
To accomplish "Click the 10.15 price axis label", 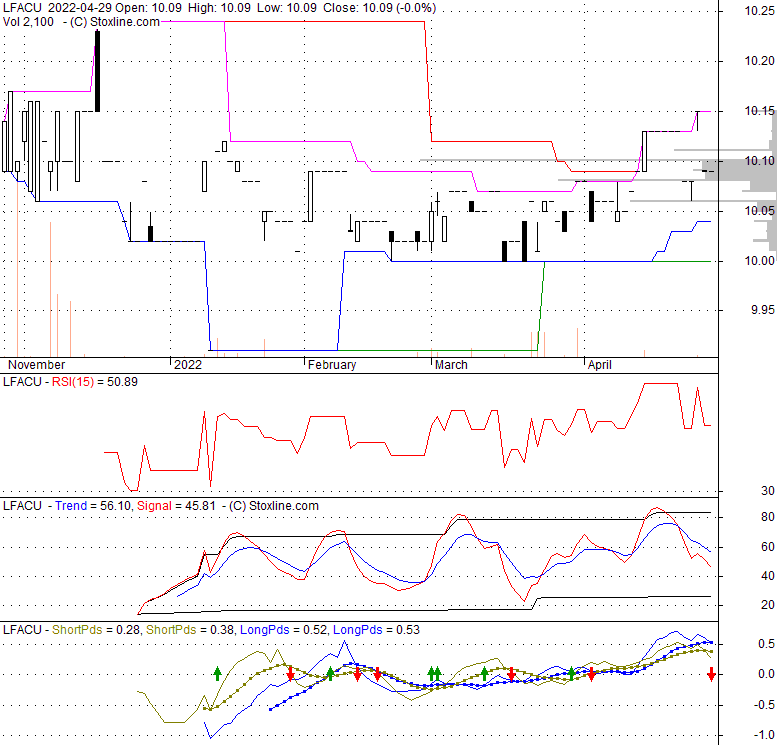I will pyautogui.click(x=759, y=111).
